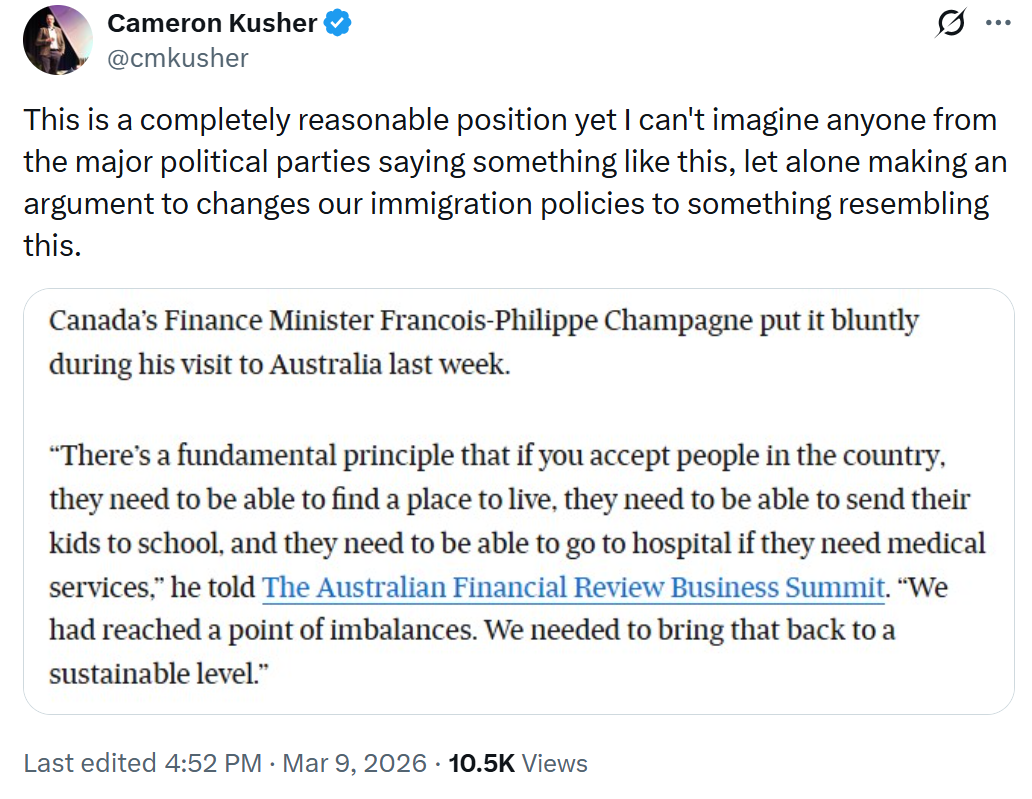
Task: Open the profile via the Cameron Kusher name
Action: pyautogui.click(x=210, y=25)
